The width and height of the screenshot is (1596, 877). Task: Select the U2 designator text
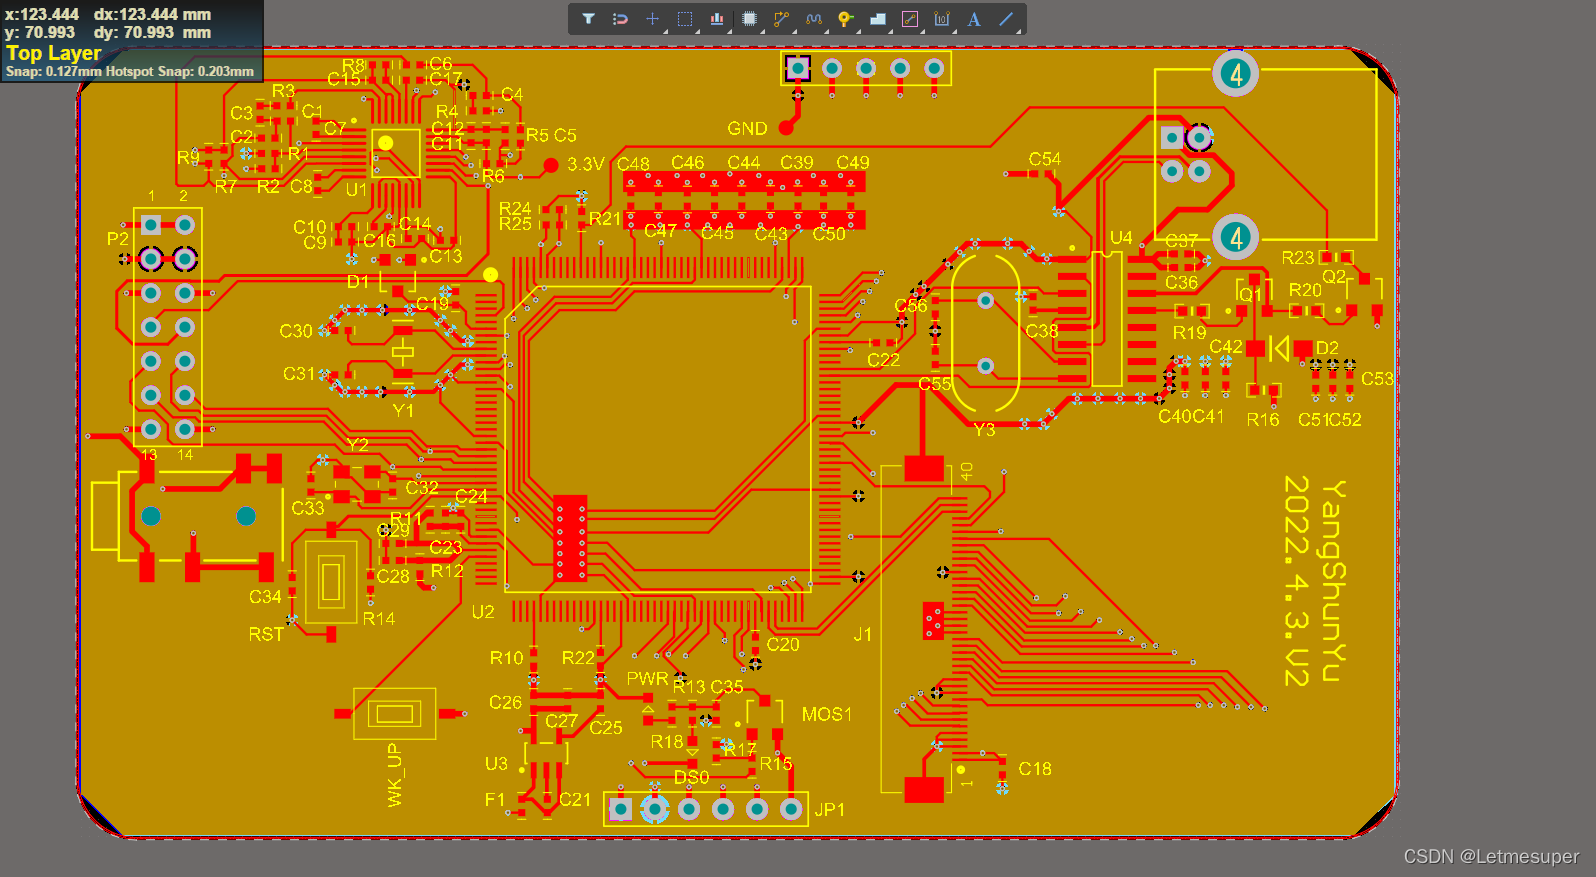pyautogui.click(x=483, y=612)
